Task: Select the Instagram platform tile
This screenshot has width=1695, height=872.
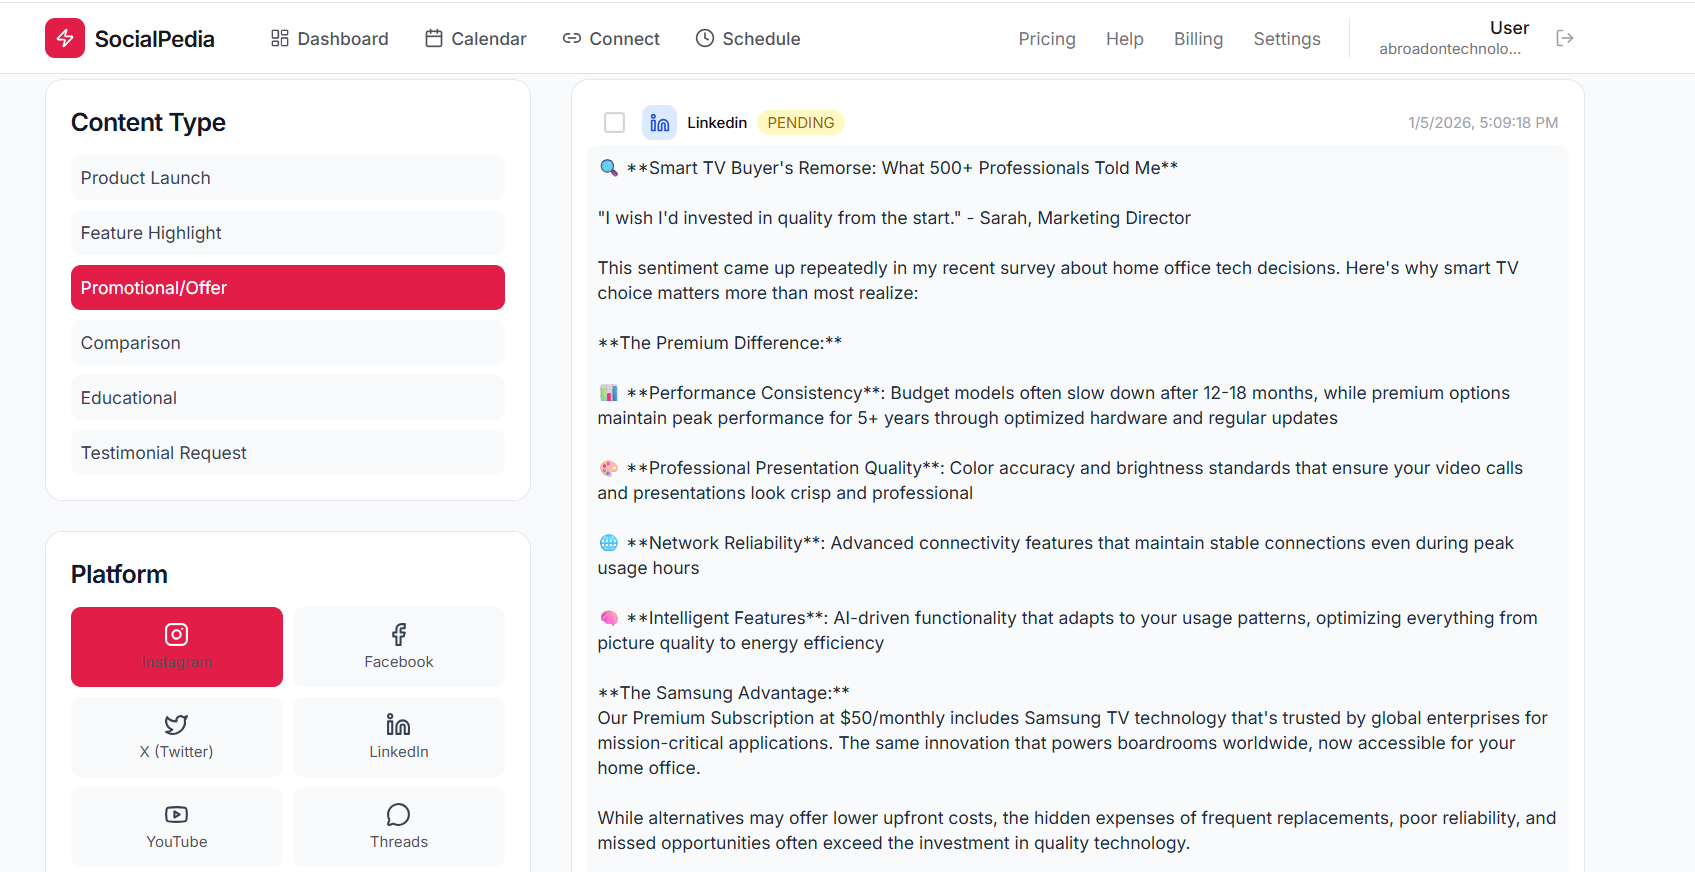Action: click(x=177, y=647)
